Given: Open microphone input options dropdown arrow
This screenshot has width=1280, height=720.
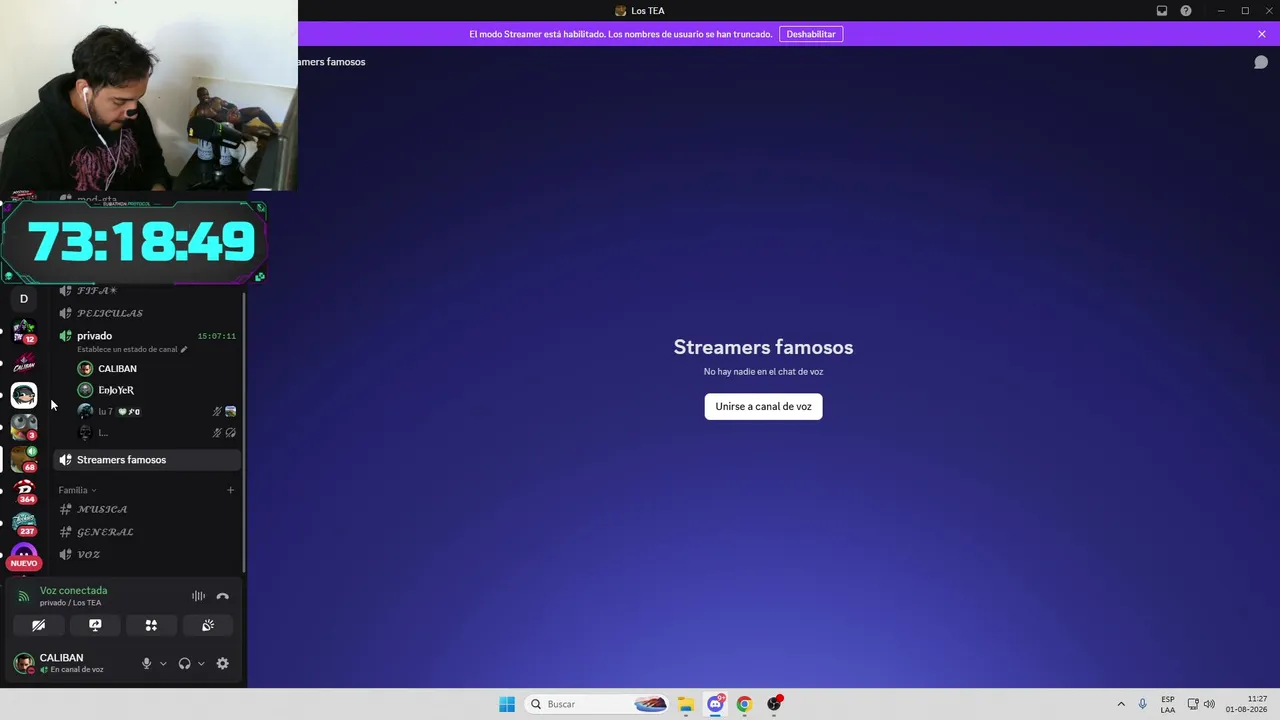Looking at the screenshot, I should point(163,663).
